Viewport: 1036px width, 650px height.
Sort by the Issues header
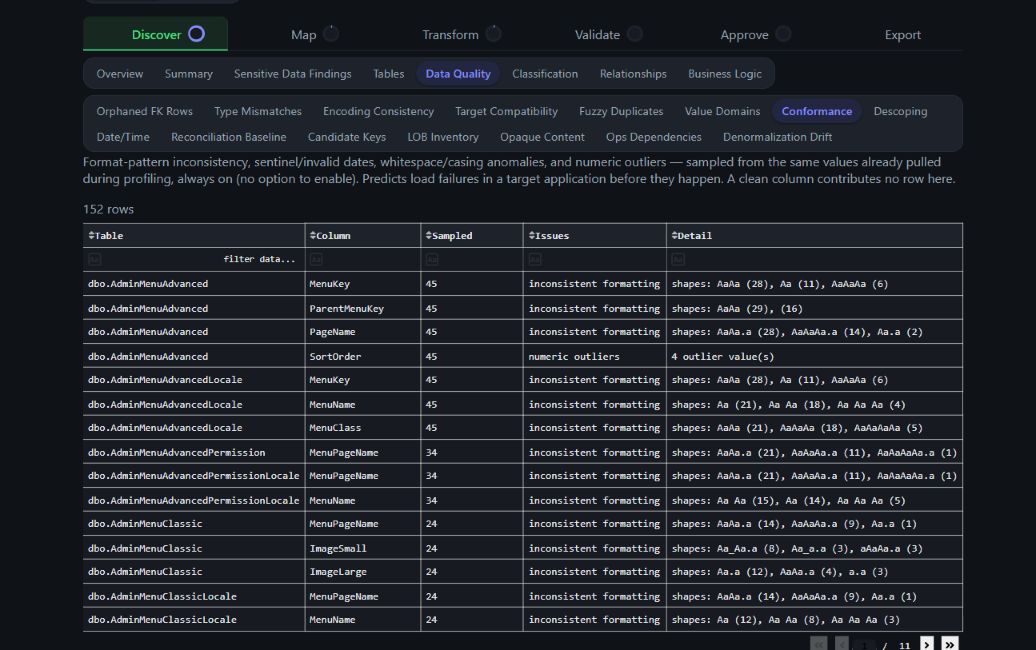[548, 236]
